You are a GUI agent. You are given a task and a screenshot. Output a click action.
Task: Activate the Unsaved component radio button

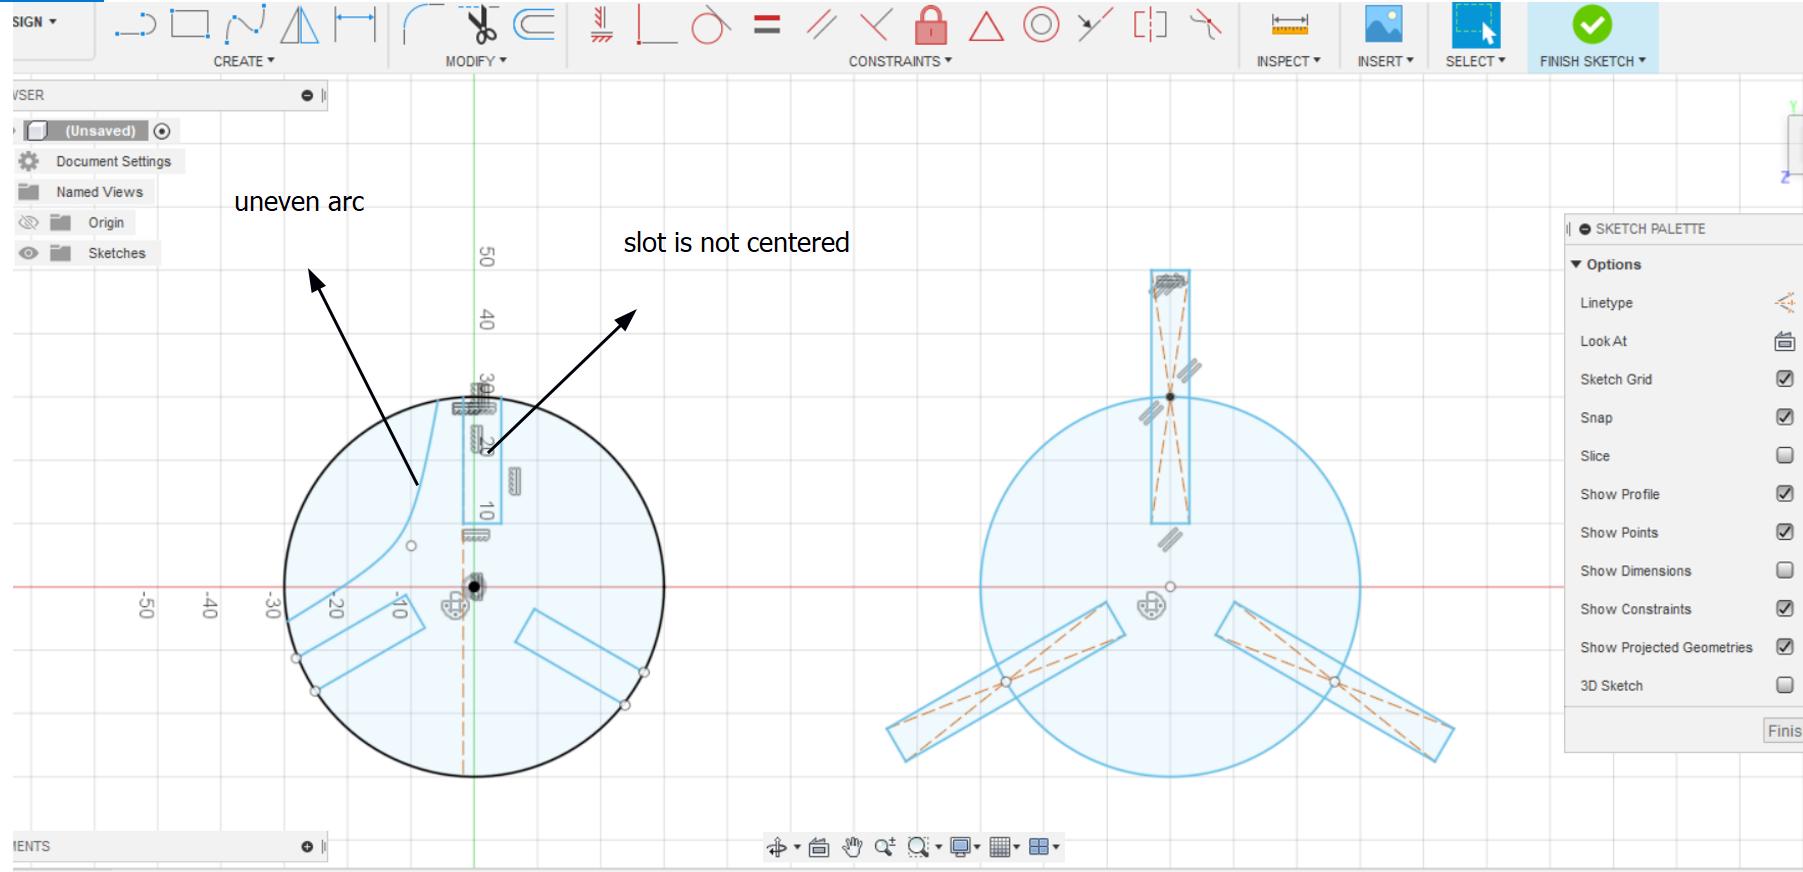pos(162,131)
